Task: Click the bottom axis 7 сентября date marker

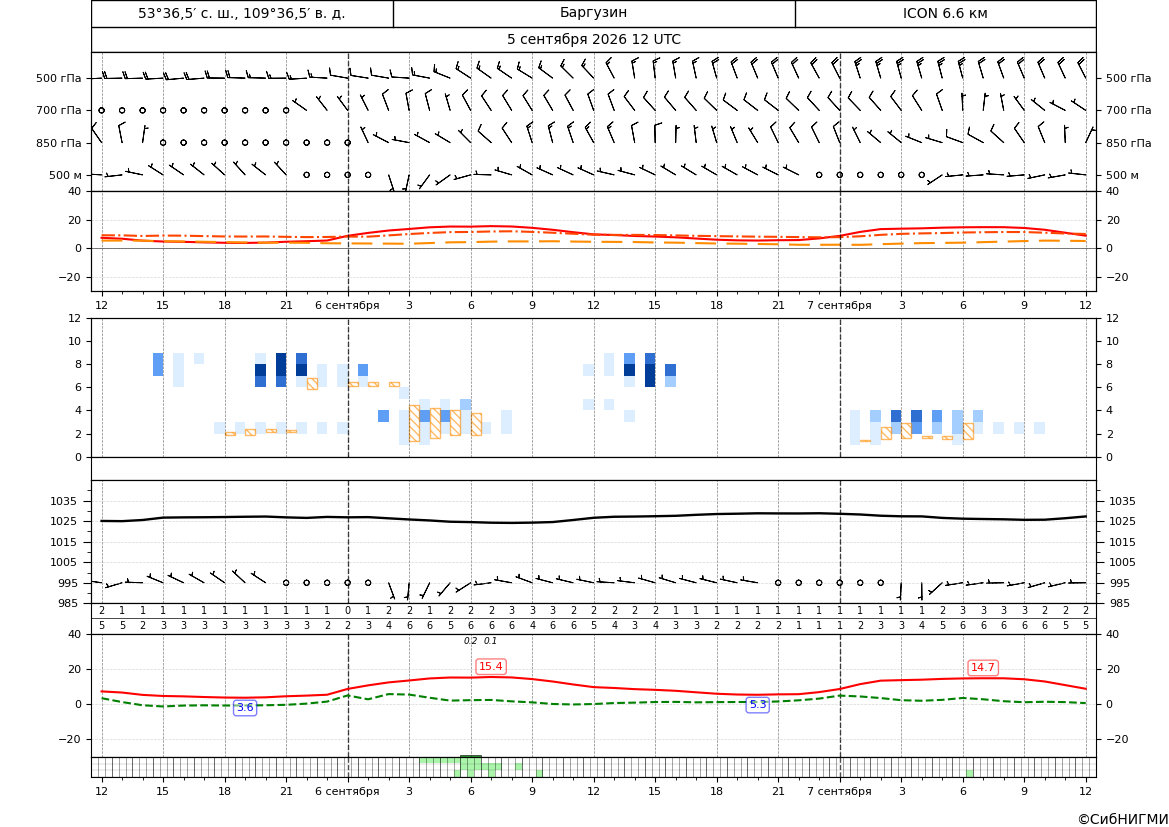Action: tap(839, 791)
